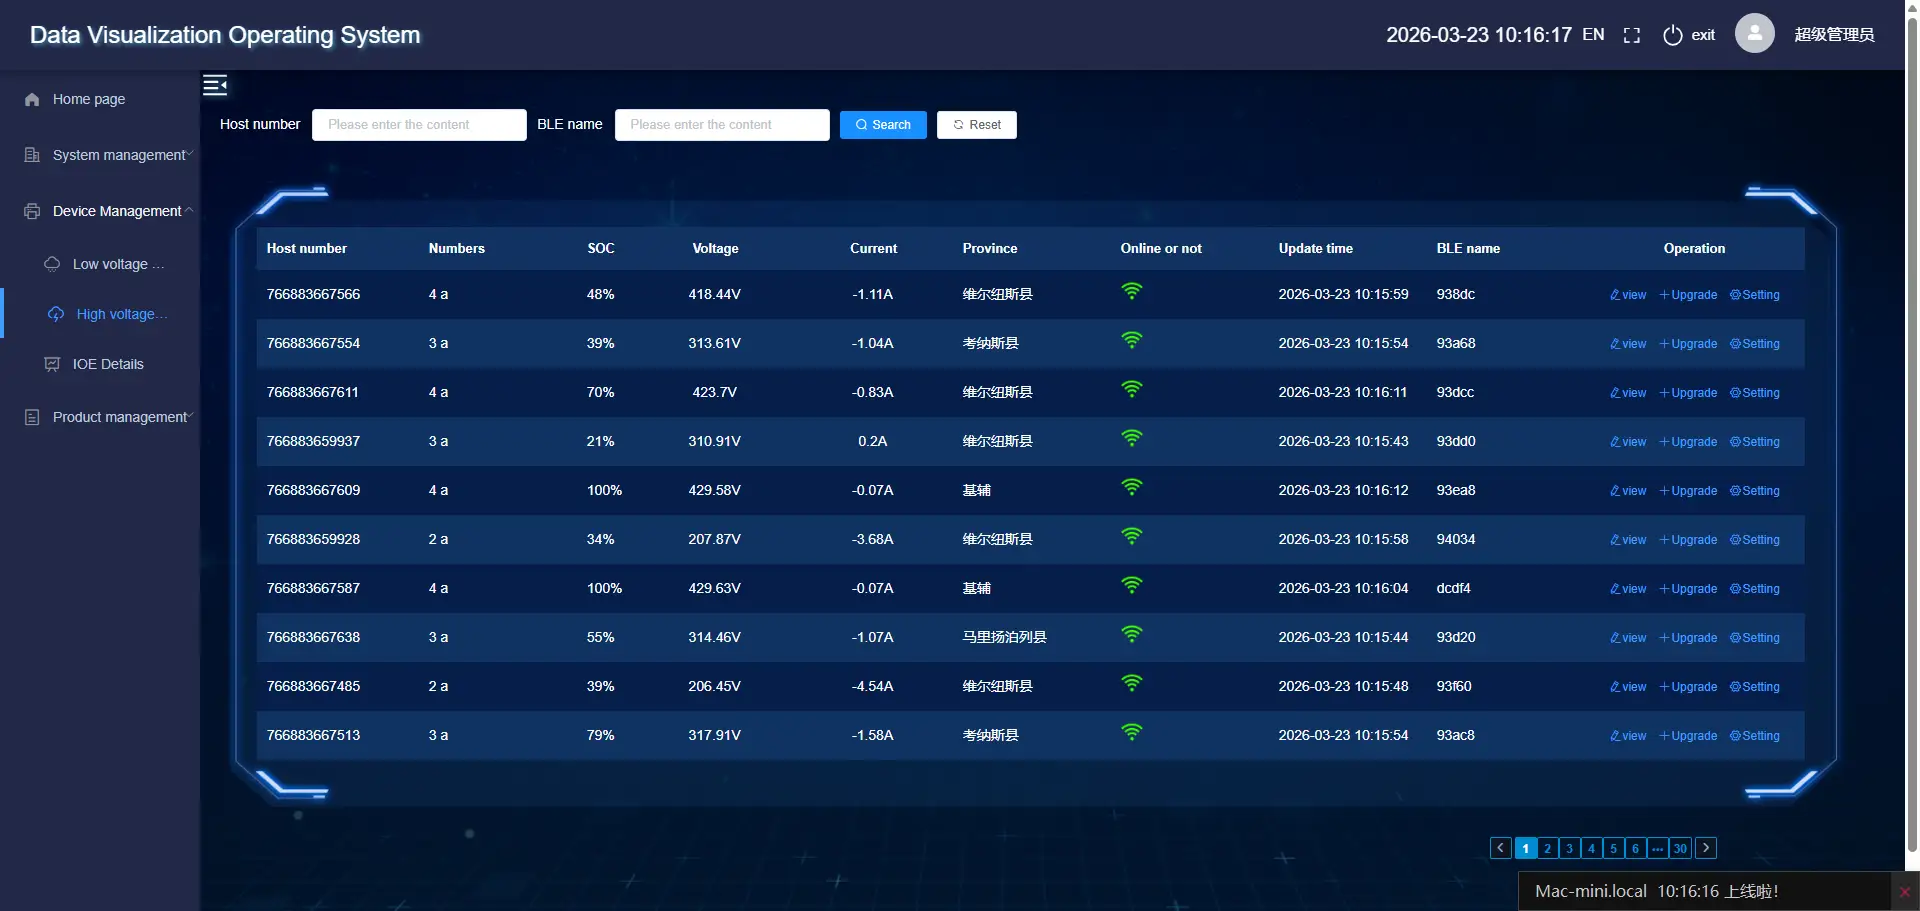The image size is (1920, 911).
Task: Select the High voltage menu item
Action: (115, 314)
